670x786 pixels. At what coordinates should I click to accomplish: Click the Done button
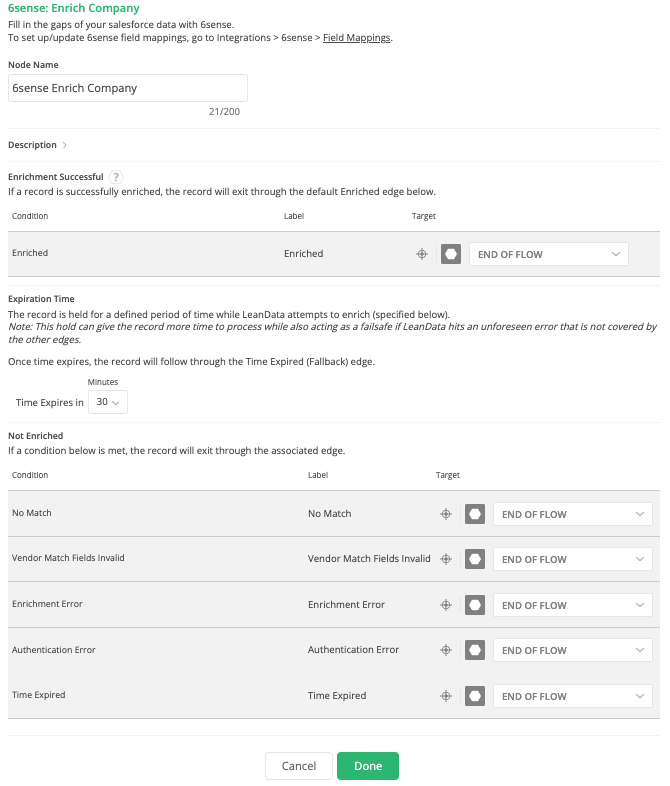pyautogui.click(x=368, y=766)
